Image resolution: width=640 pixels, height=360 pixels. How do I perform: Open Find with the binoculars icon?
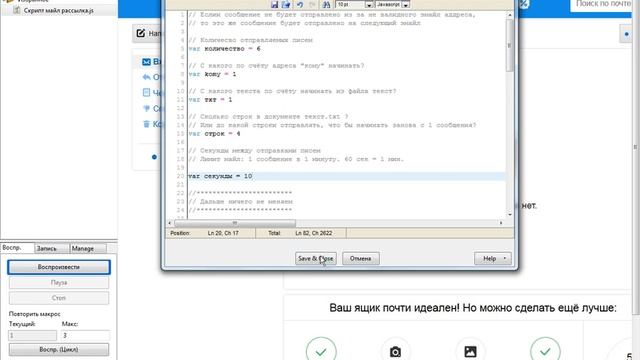326,4
